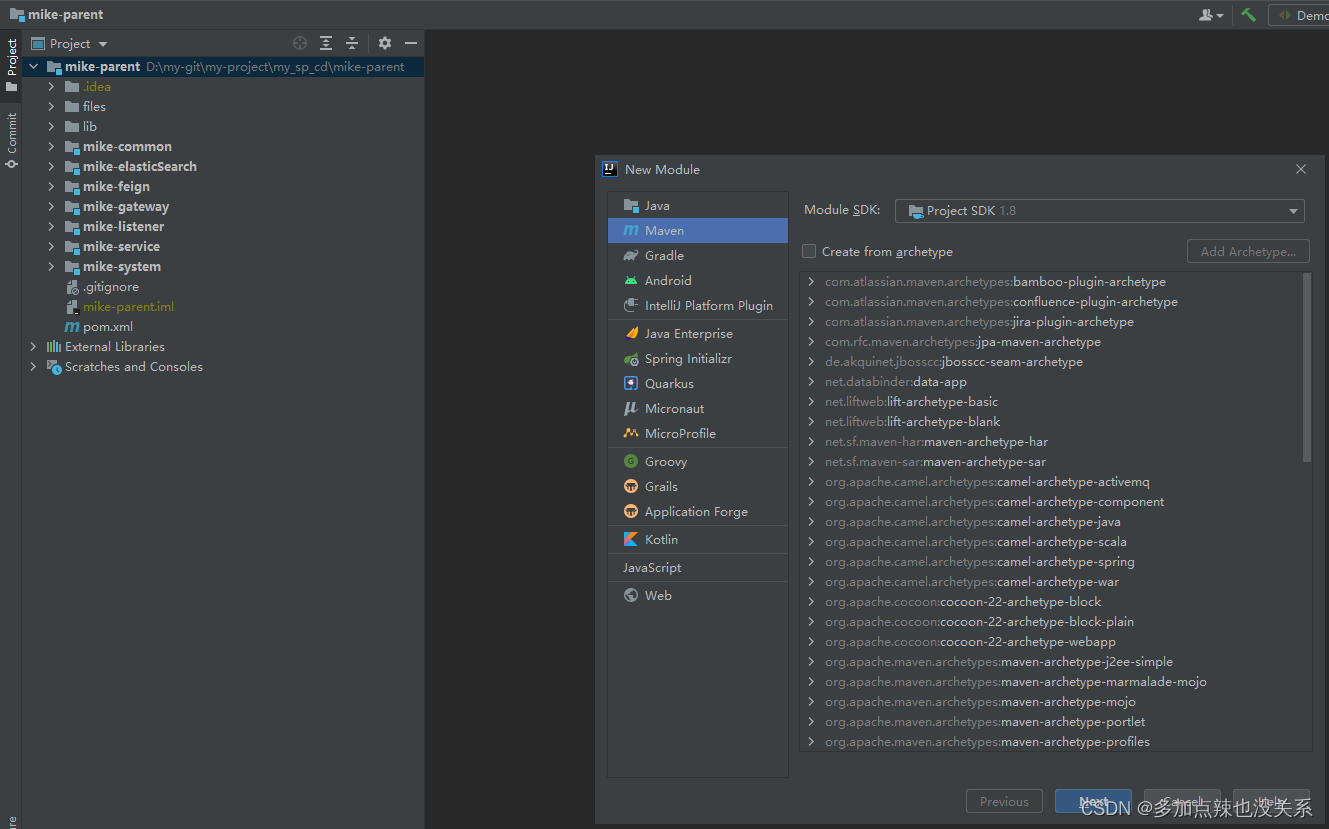
Task: Select Groovy module type
Action: coord(698,461)
